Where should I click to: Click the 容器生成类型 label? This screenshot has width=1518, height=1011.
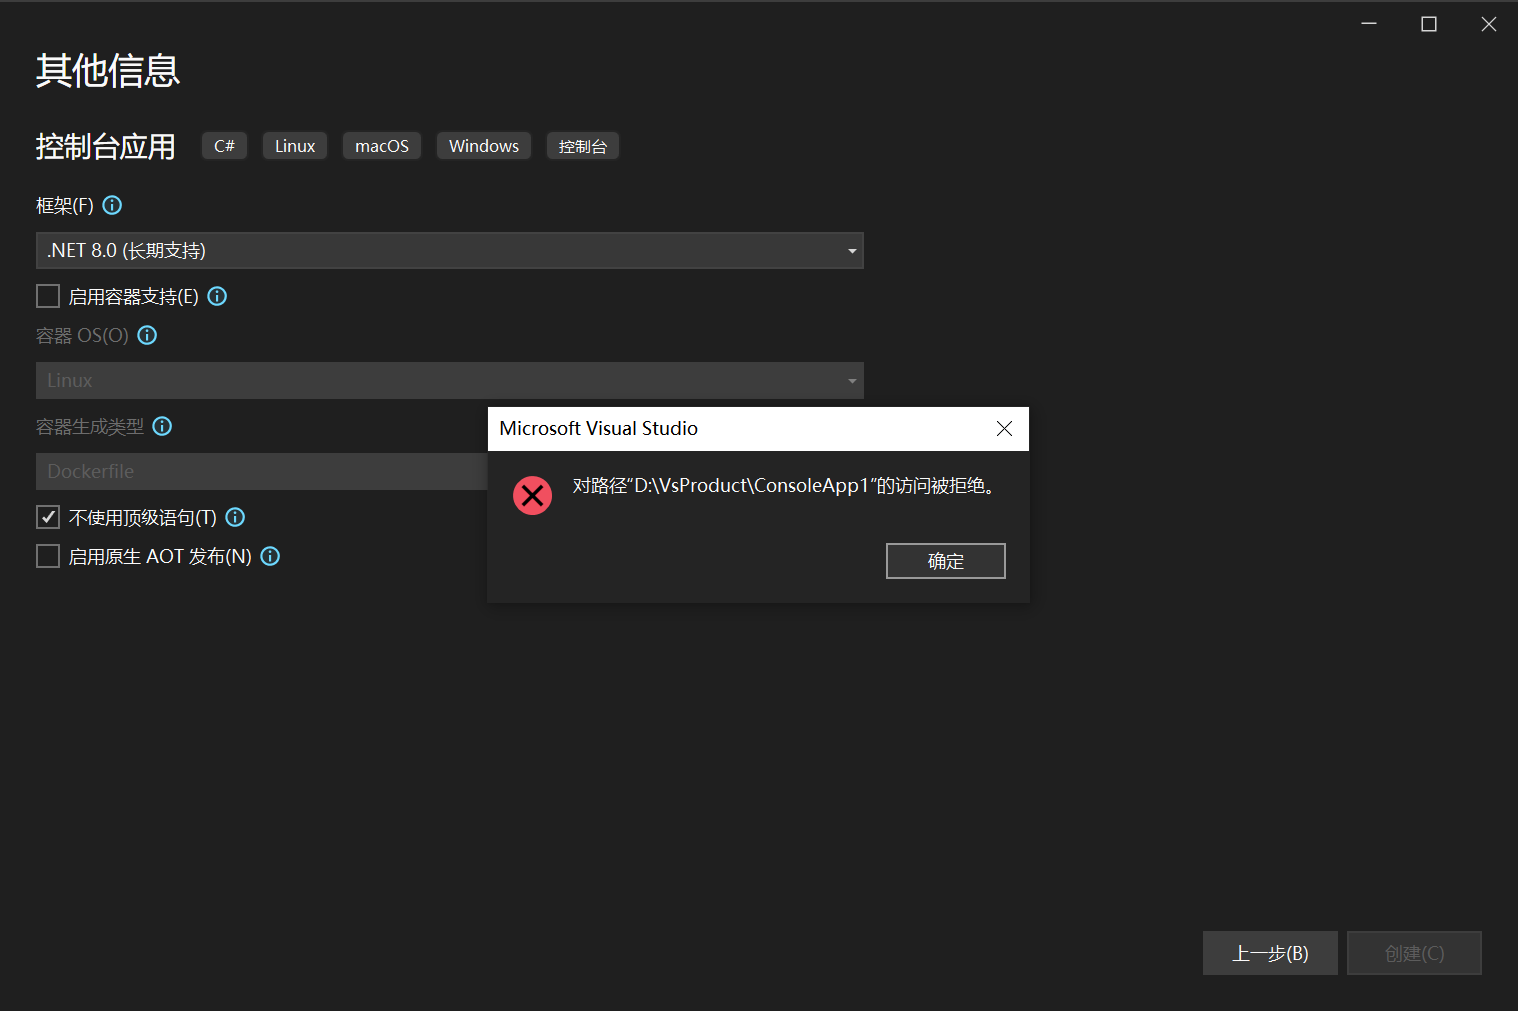coord(90,427)
